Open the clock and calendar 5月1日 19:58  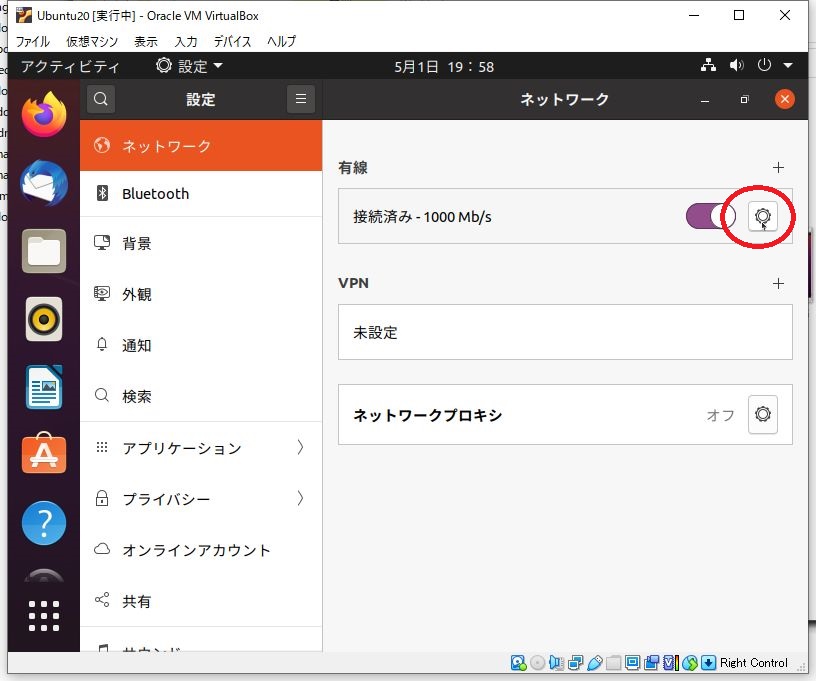444,67
